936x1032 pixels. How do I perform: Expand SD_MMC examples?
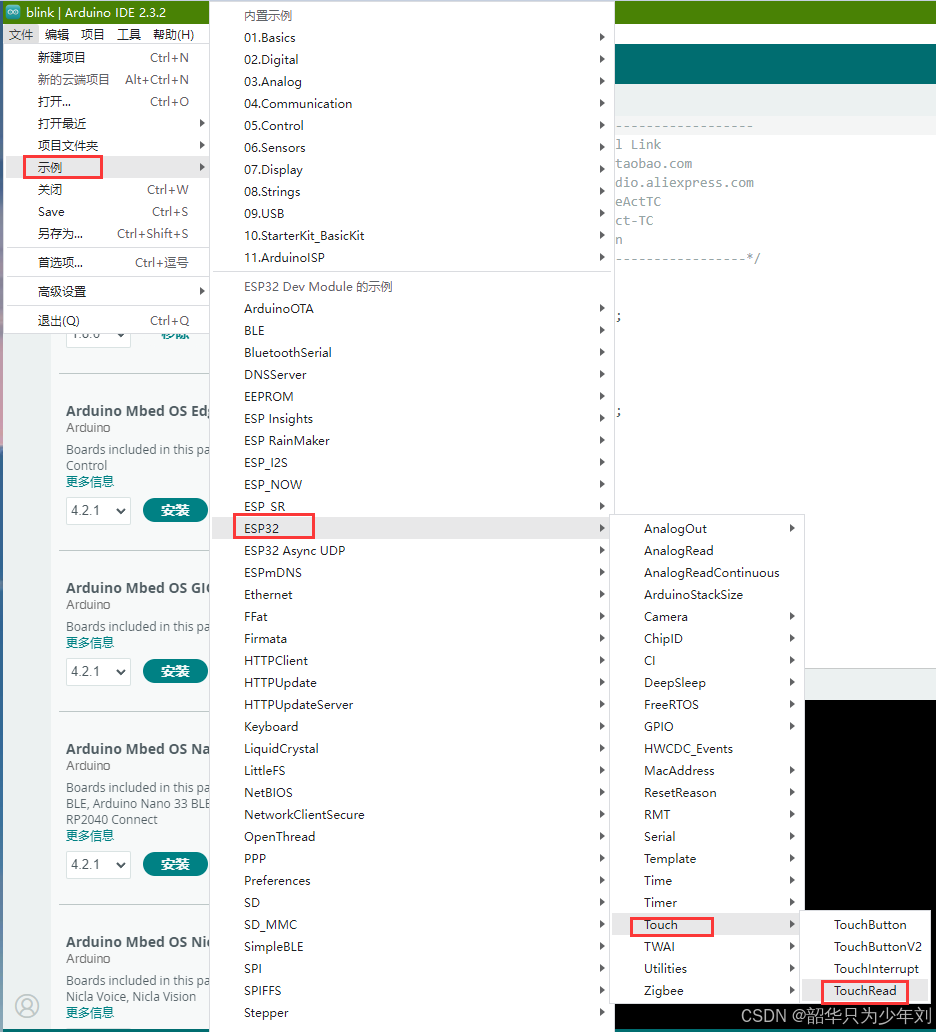[x=413, y=925]
